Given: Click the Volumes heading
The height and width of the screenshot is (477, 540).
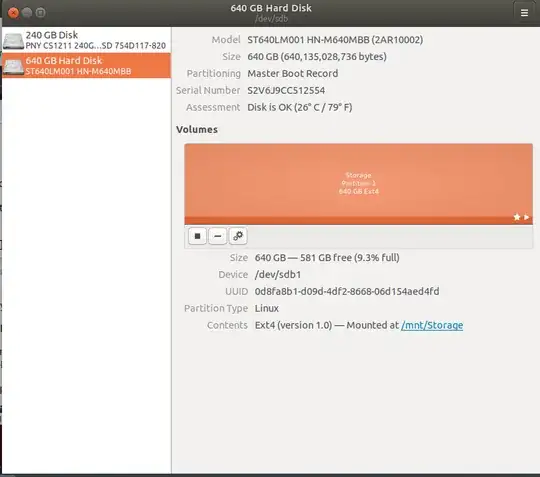Looking at the screenshot, I should pos(197,129).
